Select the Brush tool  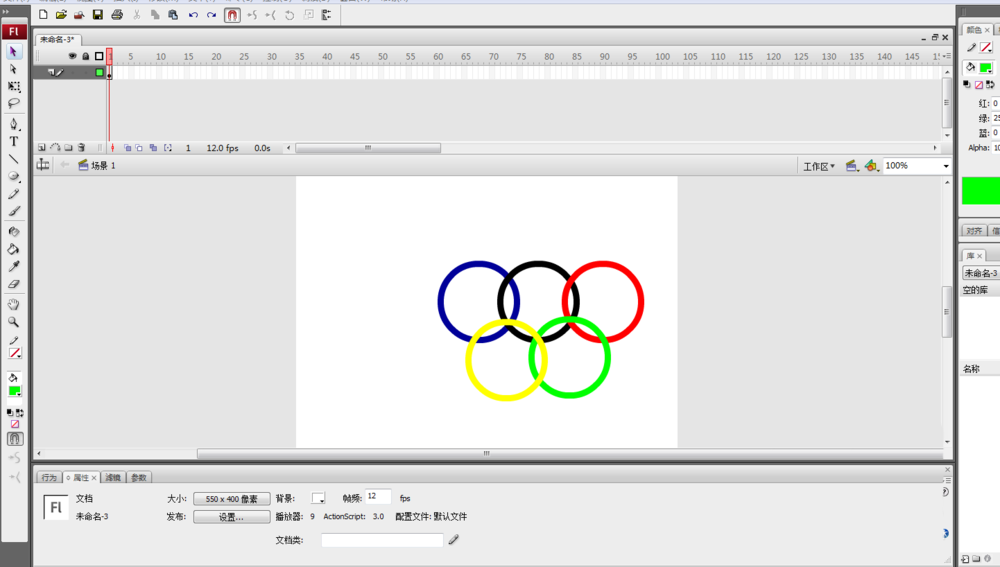13,211
